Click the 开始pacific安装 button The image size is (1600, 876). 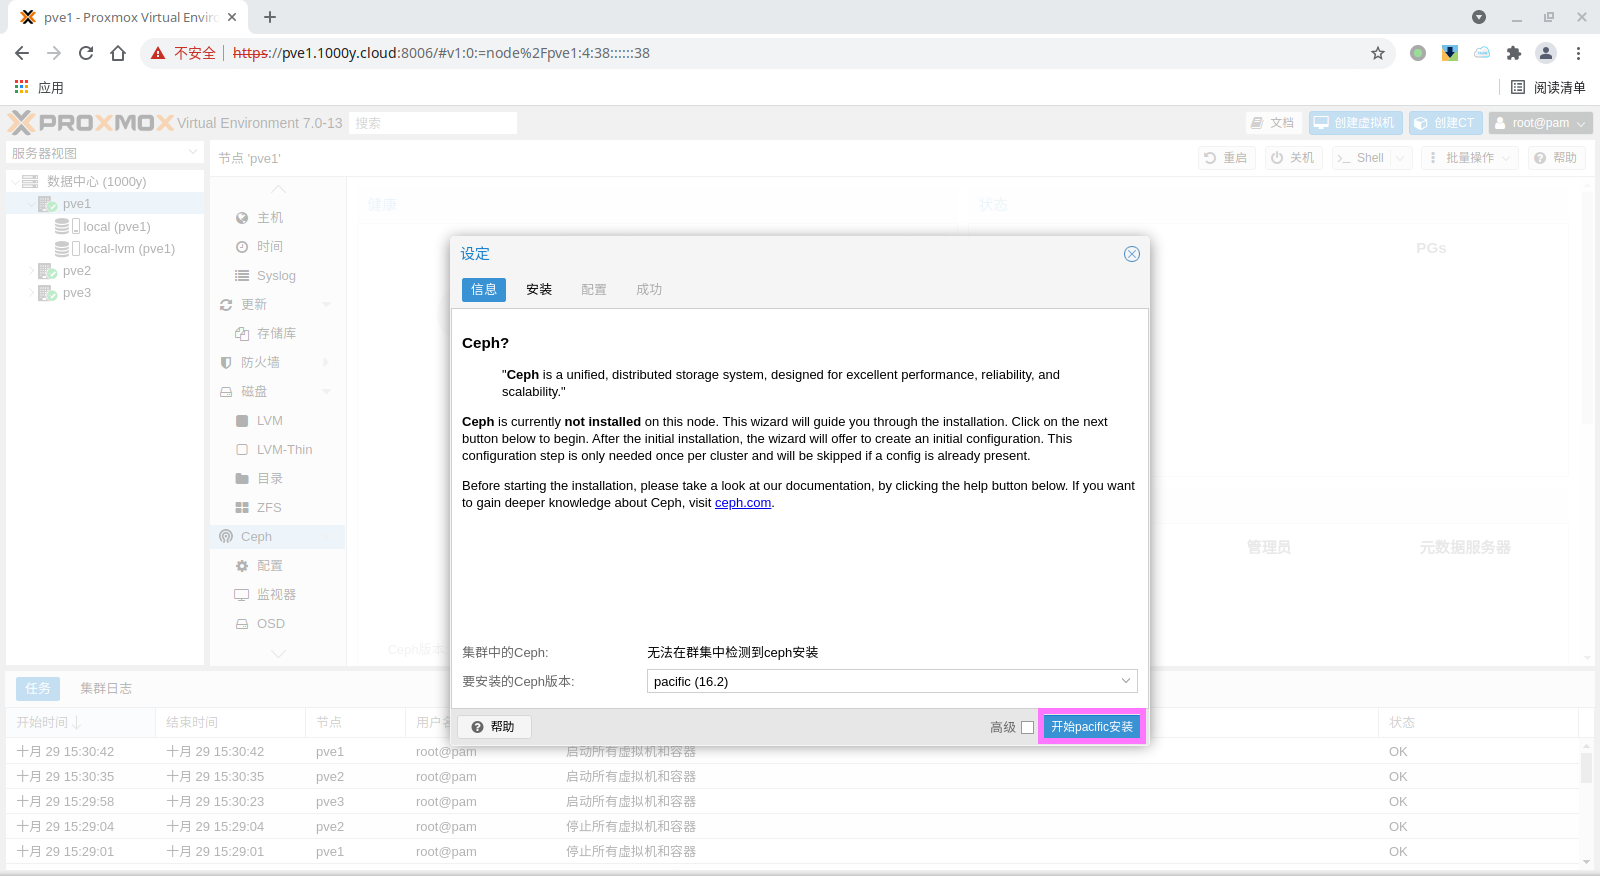(x=1091, y=727)
